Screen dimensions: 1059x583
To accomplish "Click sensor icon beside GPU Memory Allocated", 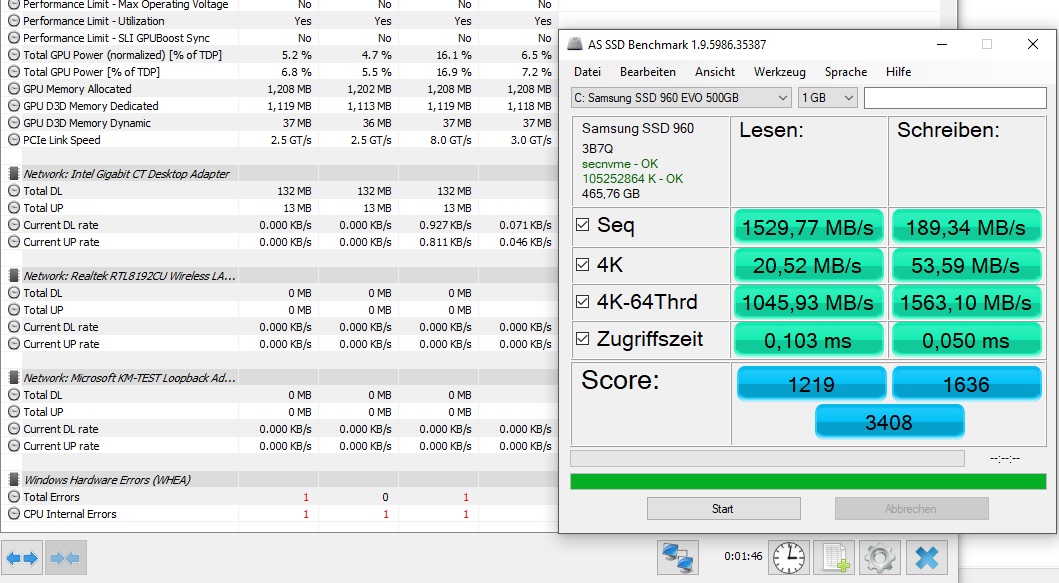I will 14,88.
